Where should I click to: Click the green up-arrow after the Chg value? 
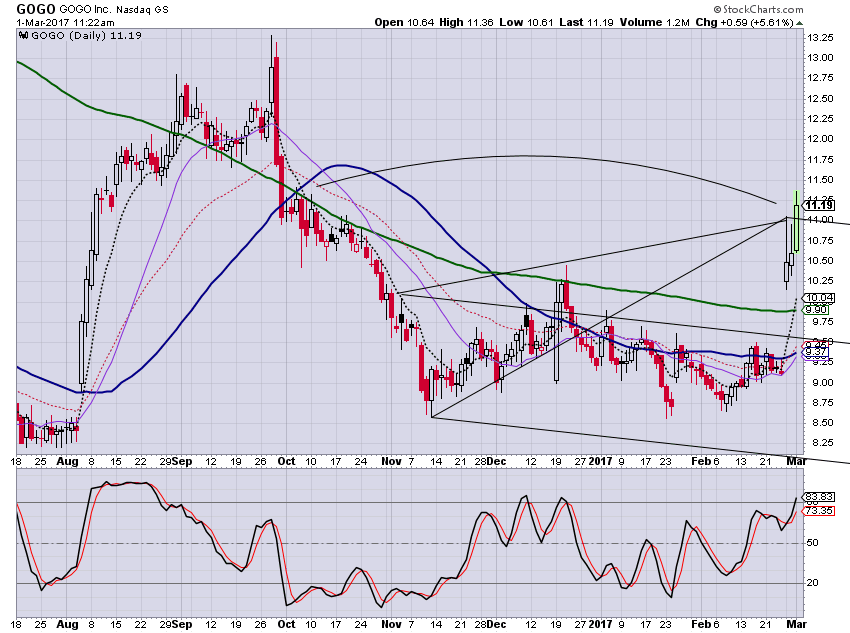(x=800, y=23)
